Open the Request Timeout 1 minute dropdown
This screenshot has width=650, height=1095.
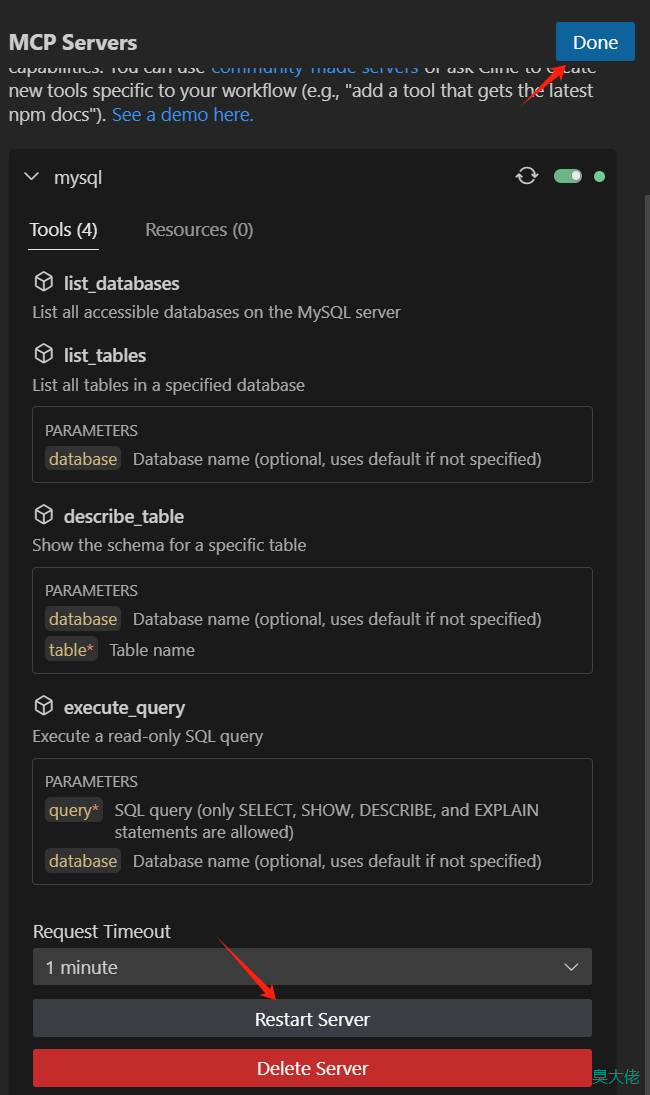coord(312,967)
